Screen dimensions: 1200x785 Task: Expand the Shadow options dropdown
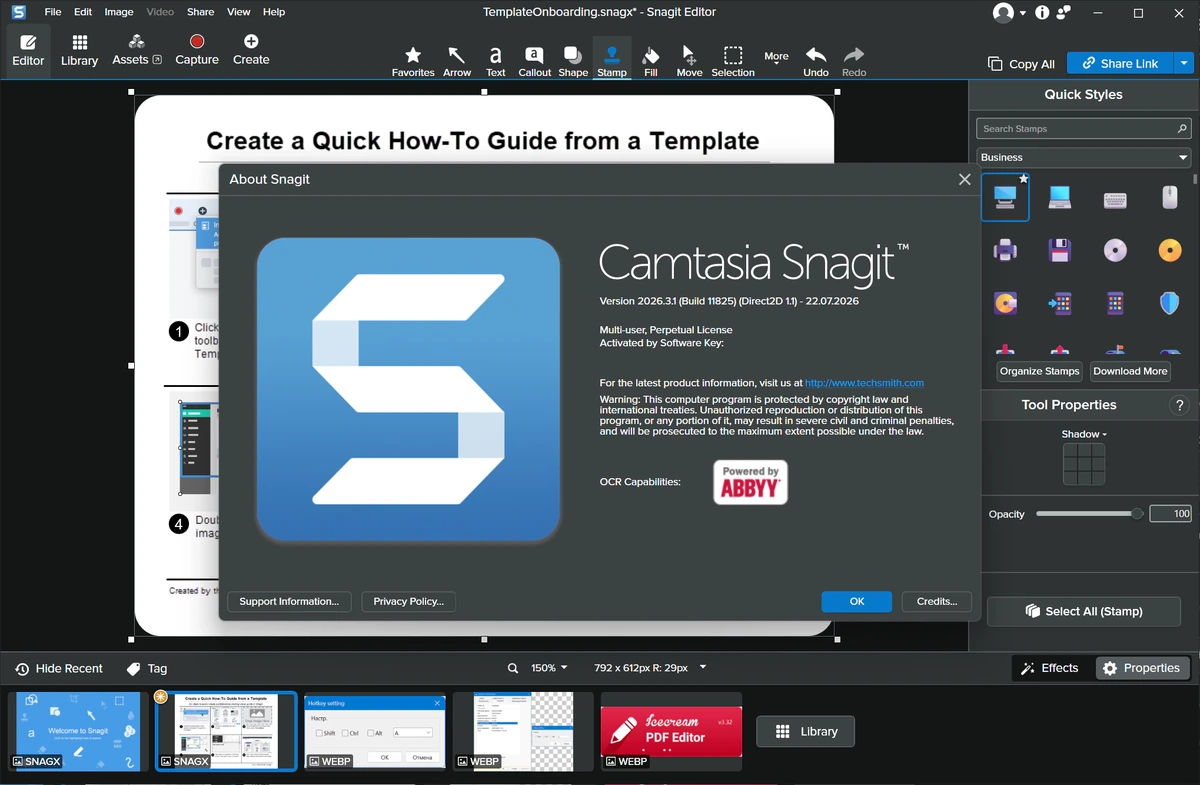pos(1084,434)
